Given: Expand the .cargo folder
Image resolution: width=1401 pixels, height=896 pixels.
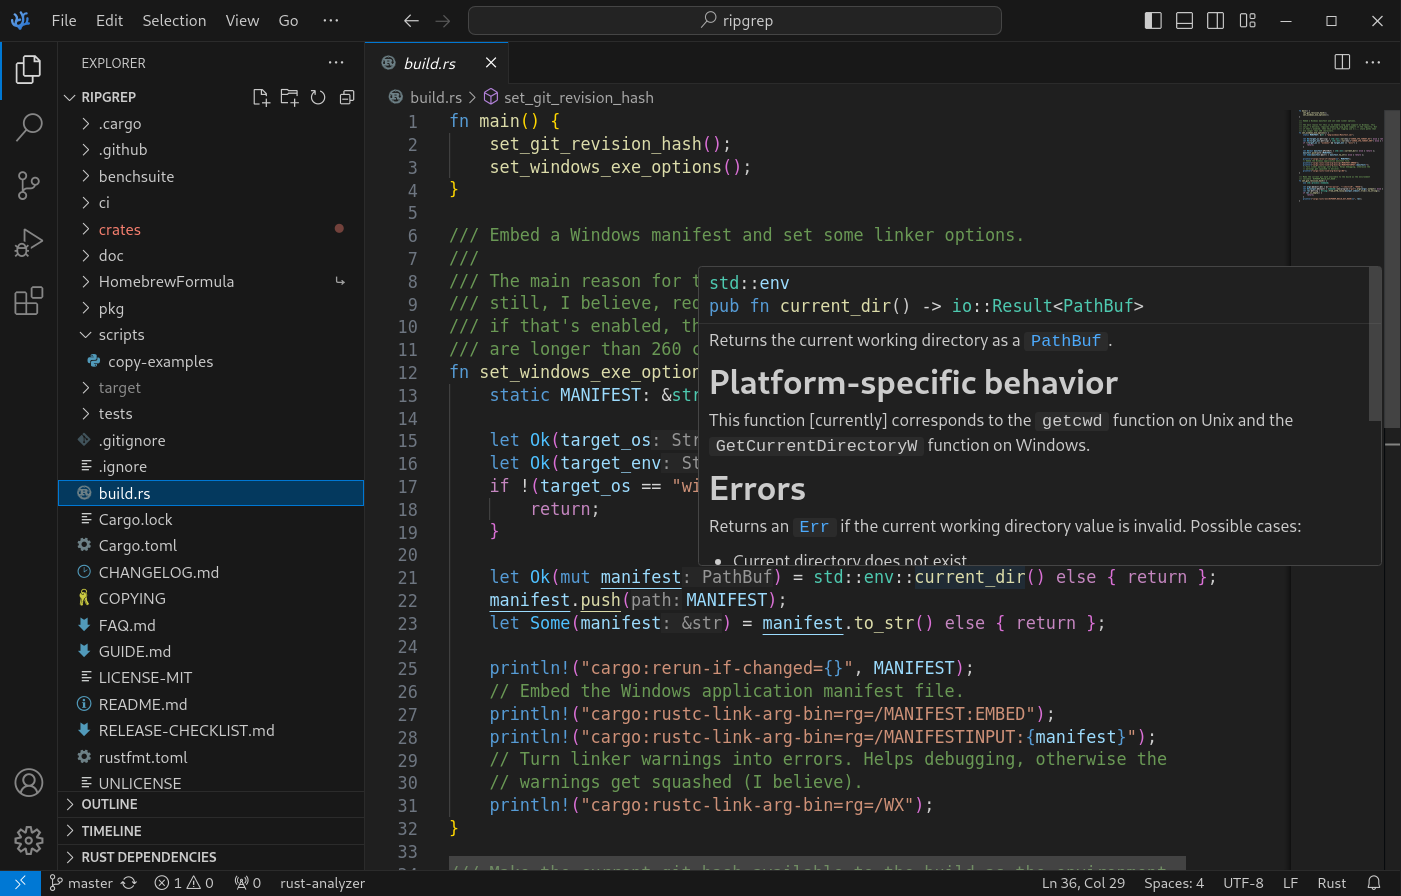Looking at the screenshot, I should pyautogui.click(x=211, y=124).
